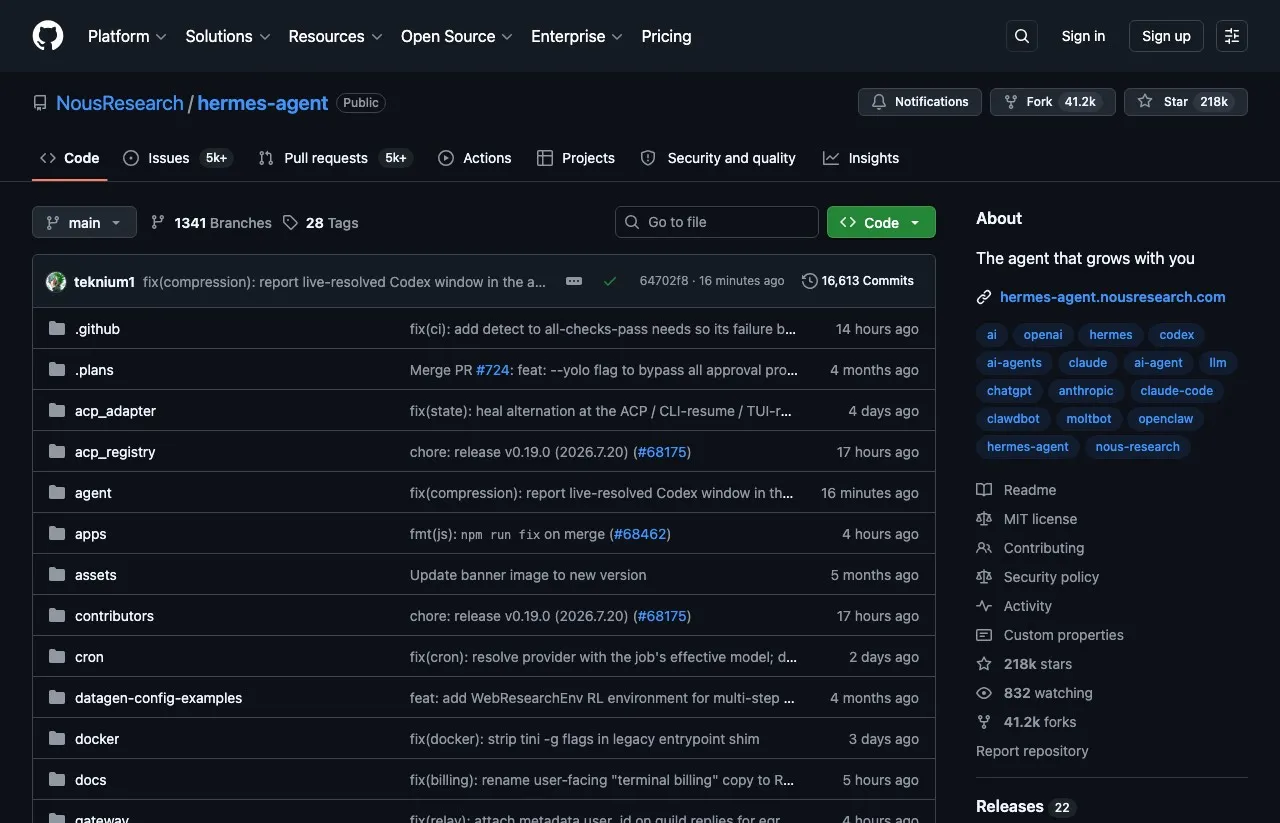Select the openclaw topic tag
This screenshot has height=823, width=1280.
[1165, 419]
